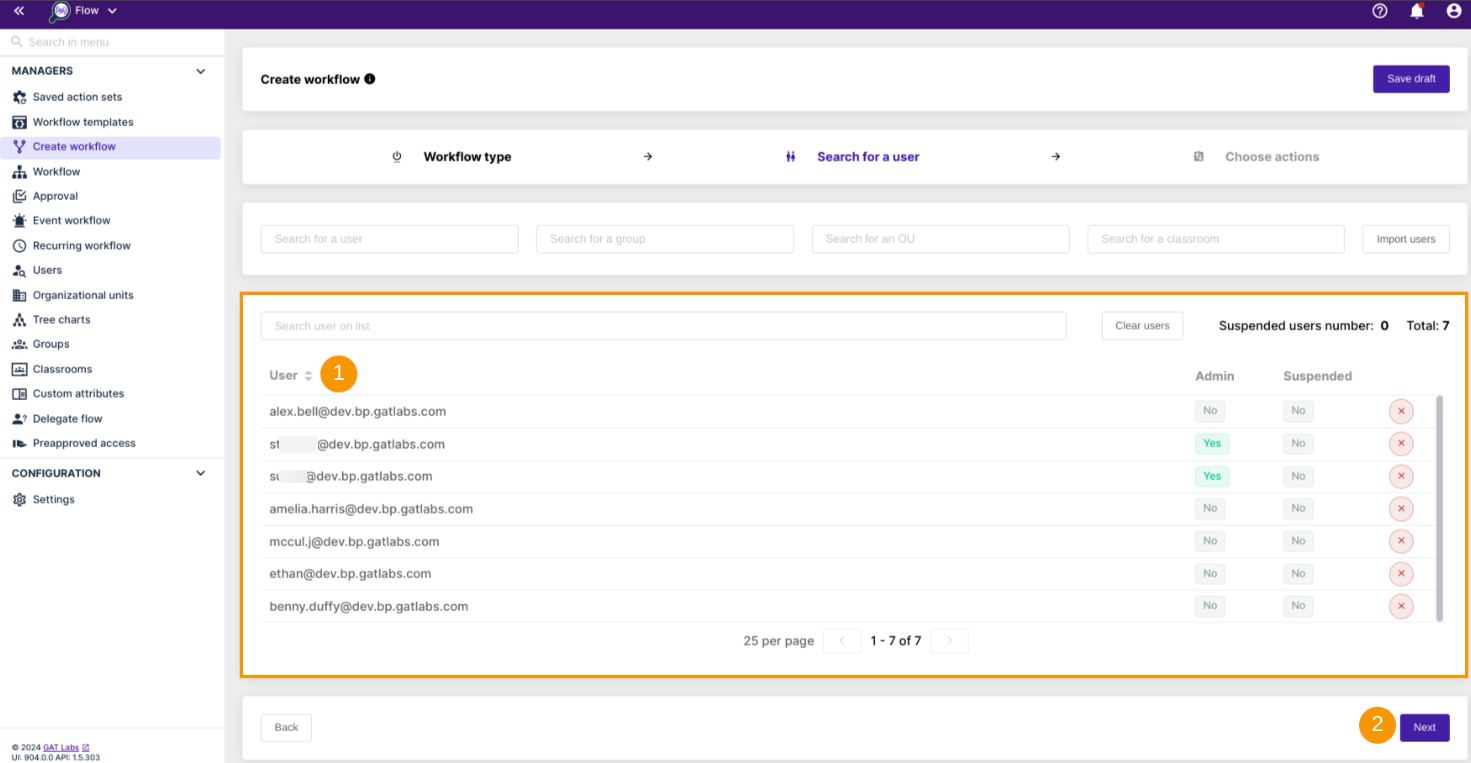
Task: Remove amelia.harris user from the list
Action: 1401,509
